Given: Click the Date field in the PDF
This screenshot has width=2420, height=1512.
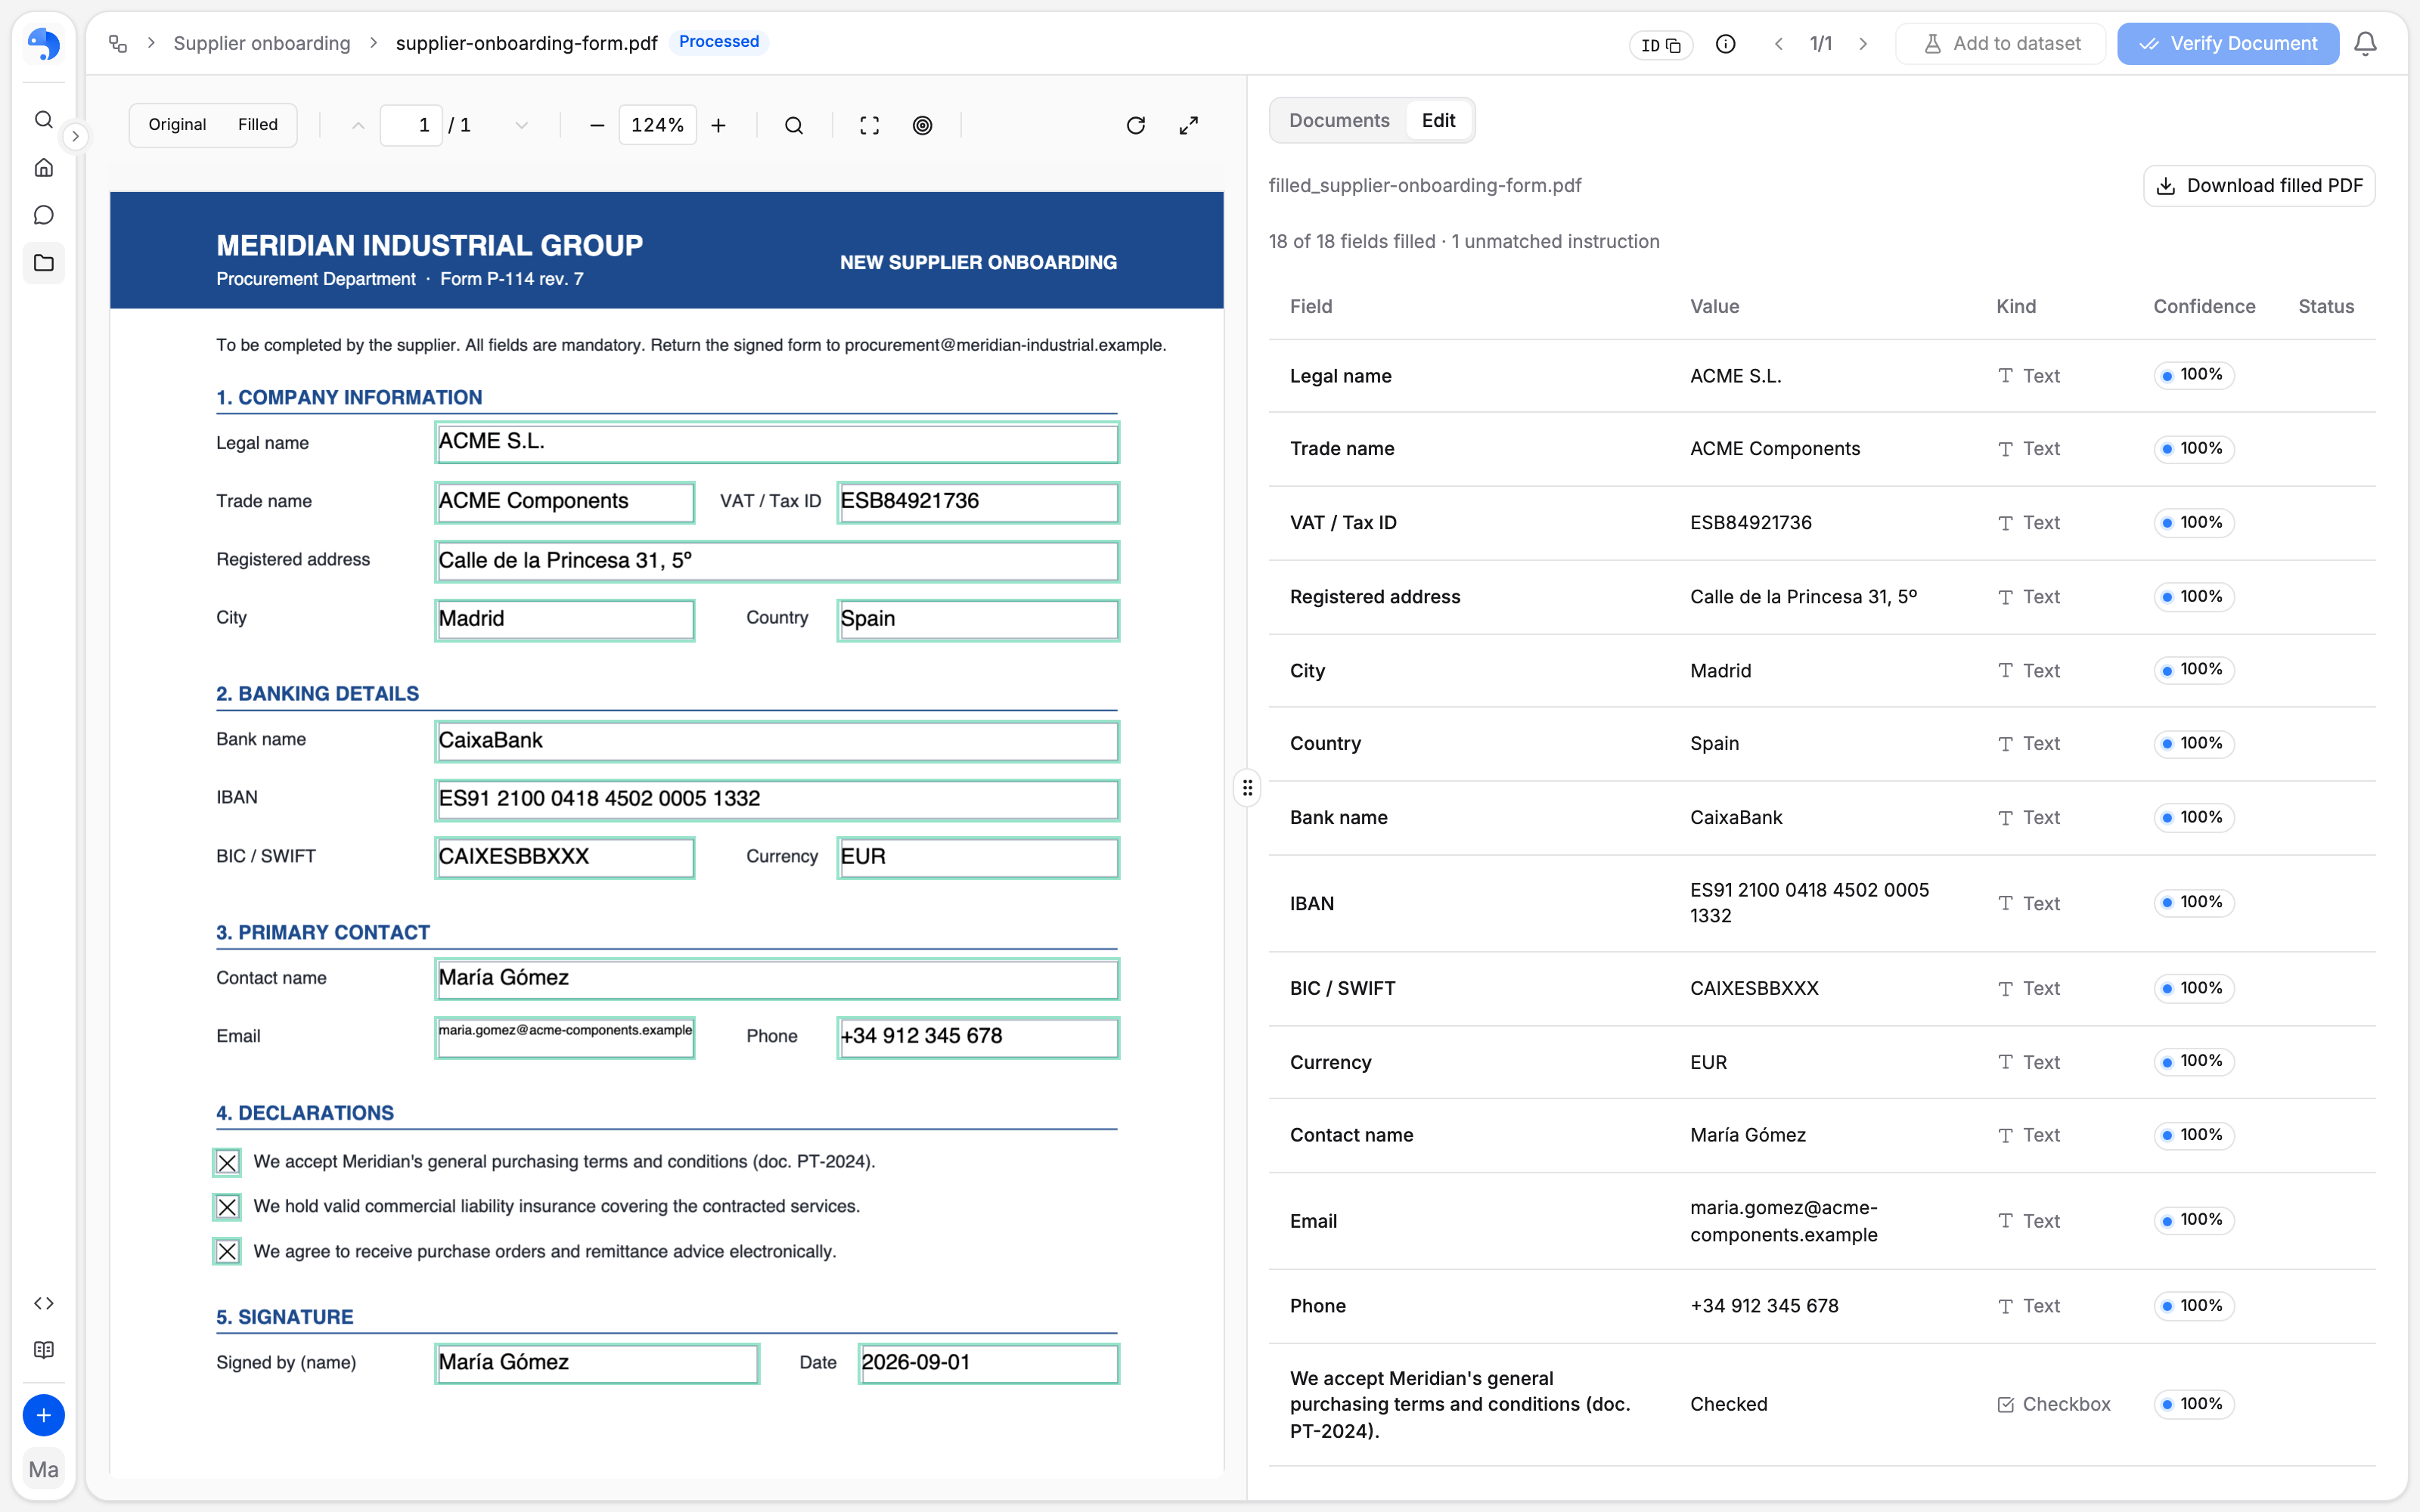Looking at the screenshot, I should tap(989, 1363).
